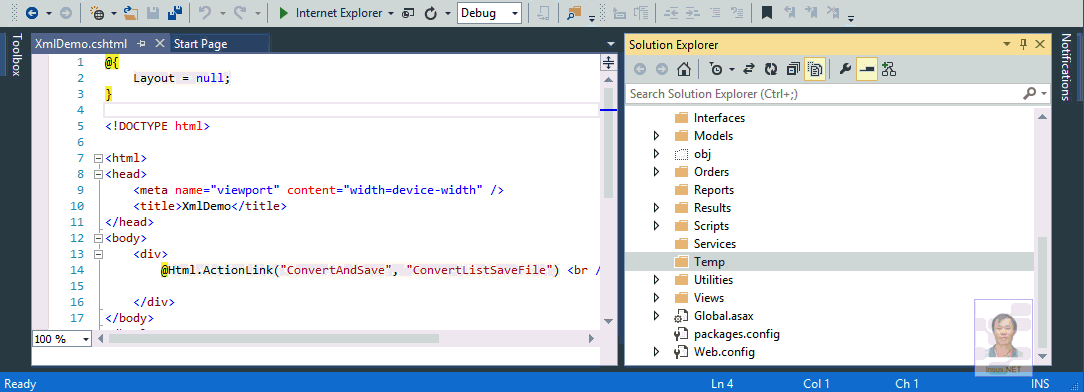
Task: Expand the Scripts folder
Action: click(x=657, y=225)
